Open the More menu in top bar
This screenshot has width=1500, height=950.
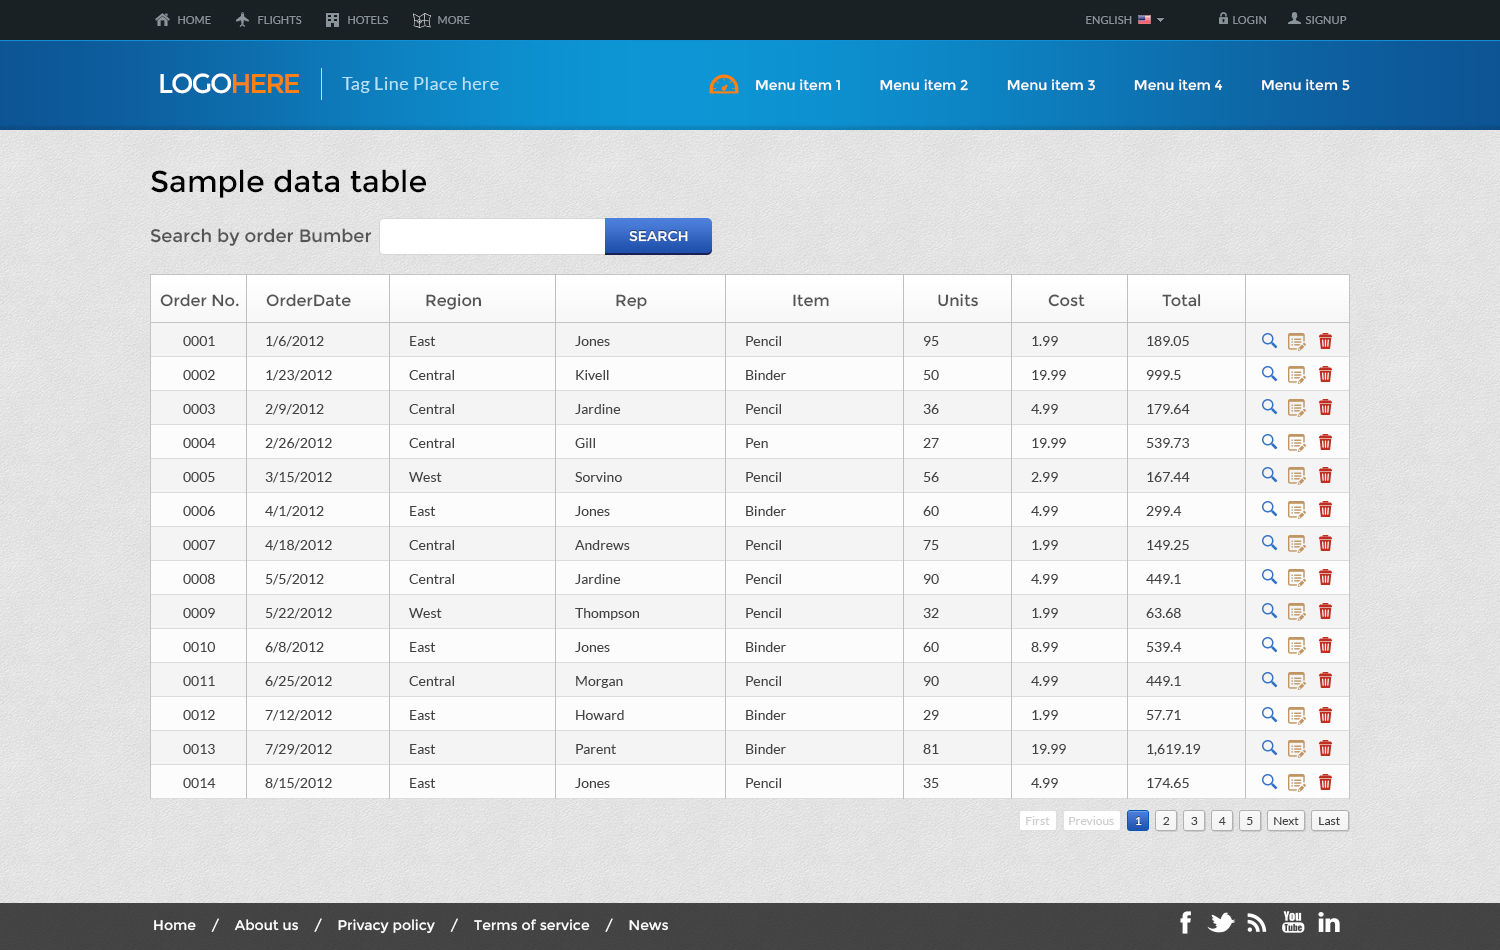441,20
